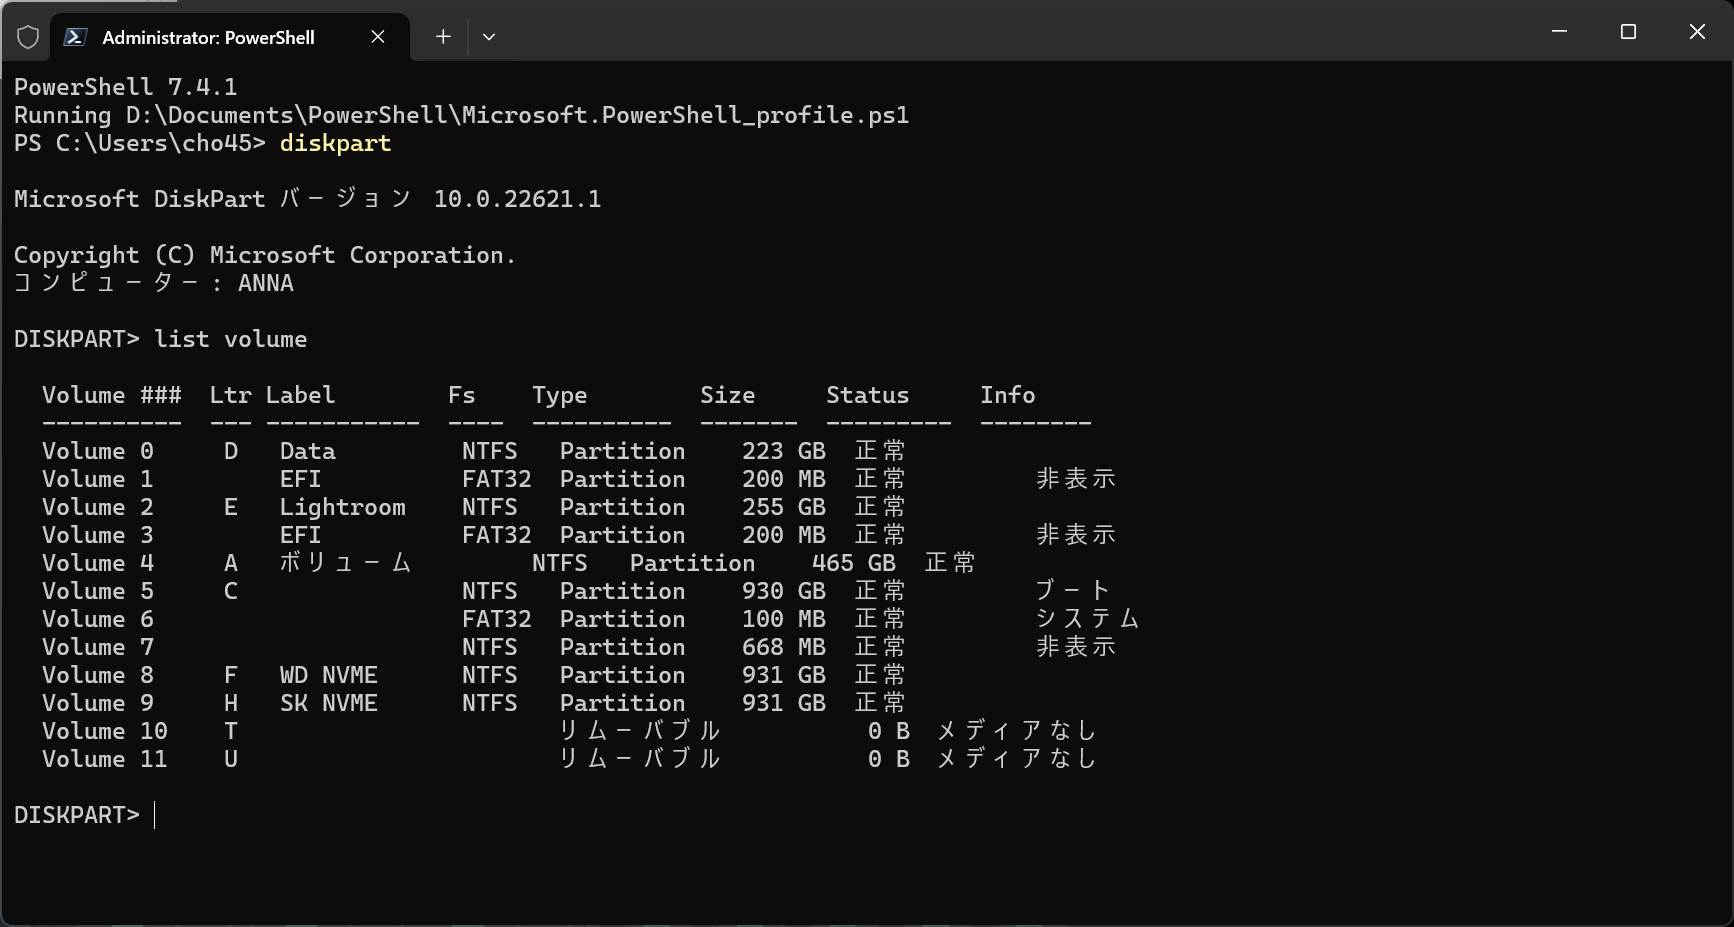
Task: Click the PowerShell icon on the active tab
Action: (77, 36)
